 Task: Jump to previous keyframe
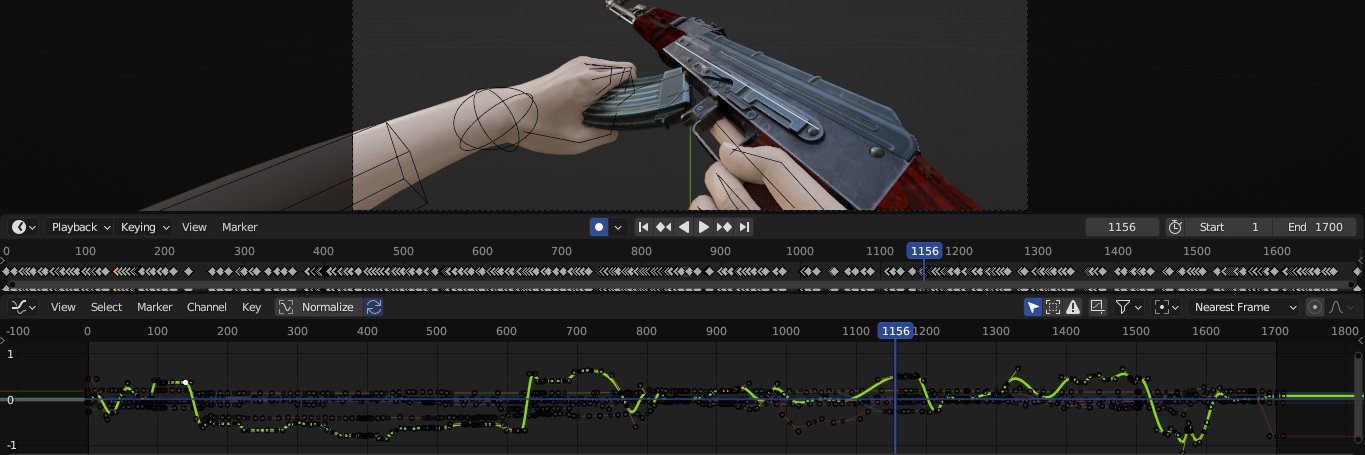click(x=664, y=227)
